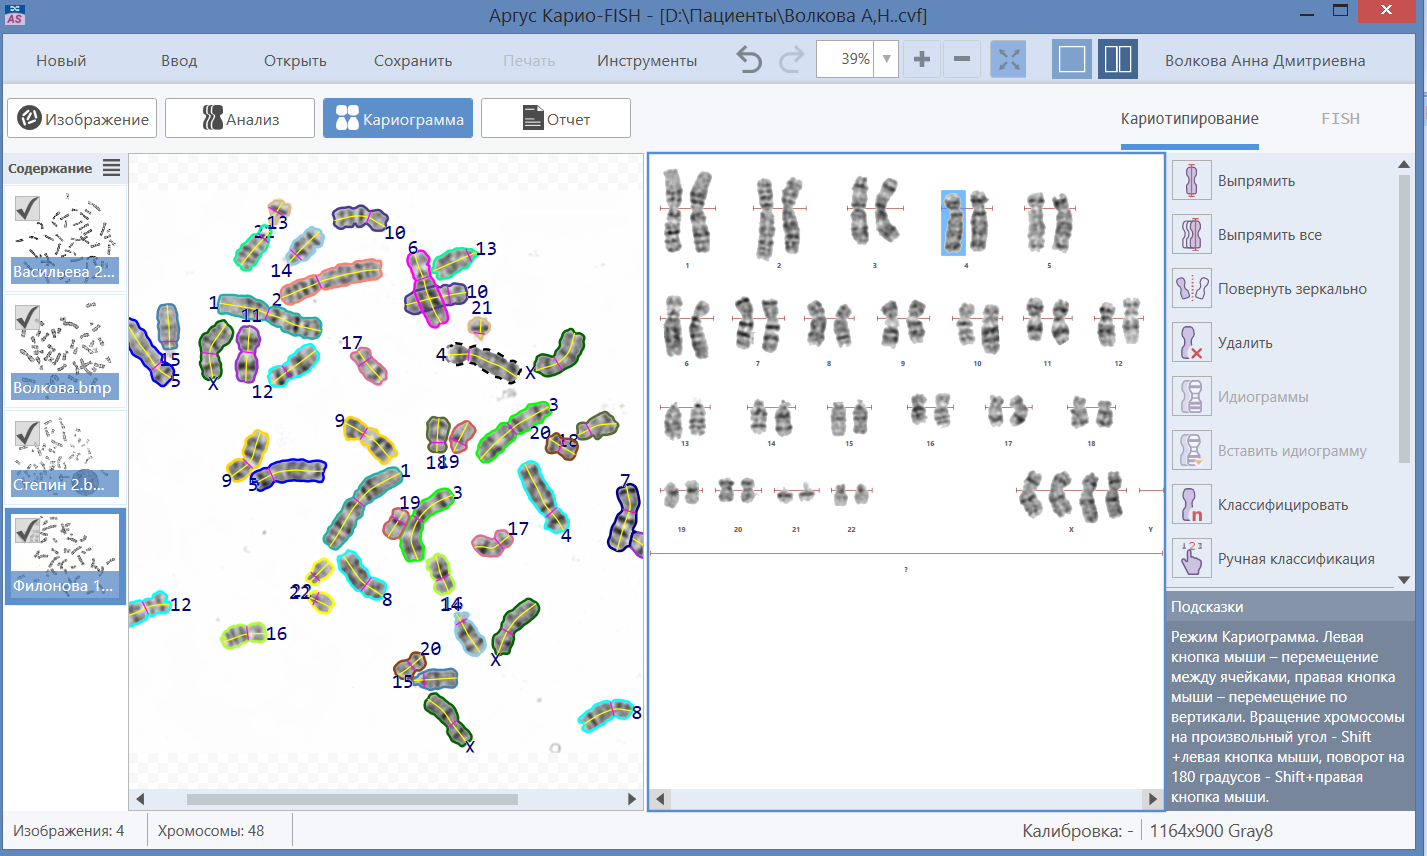Click the undo arrow icon
1427x856 pixels.
click(x=749, y=60)
